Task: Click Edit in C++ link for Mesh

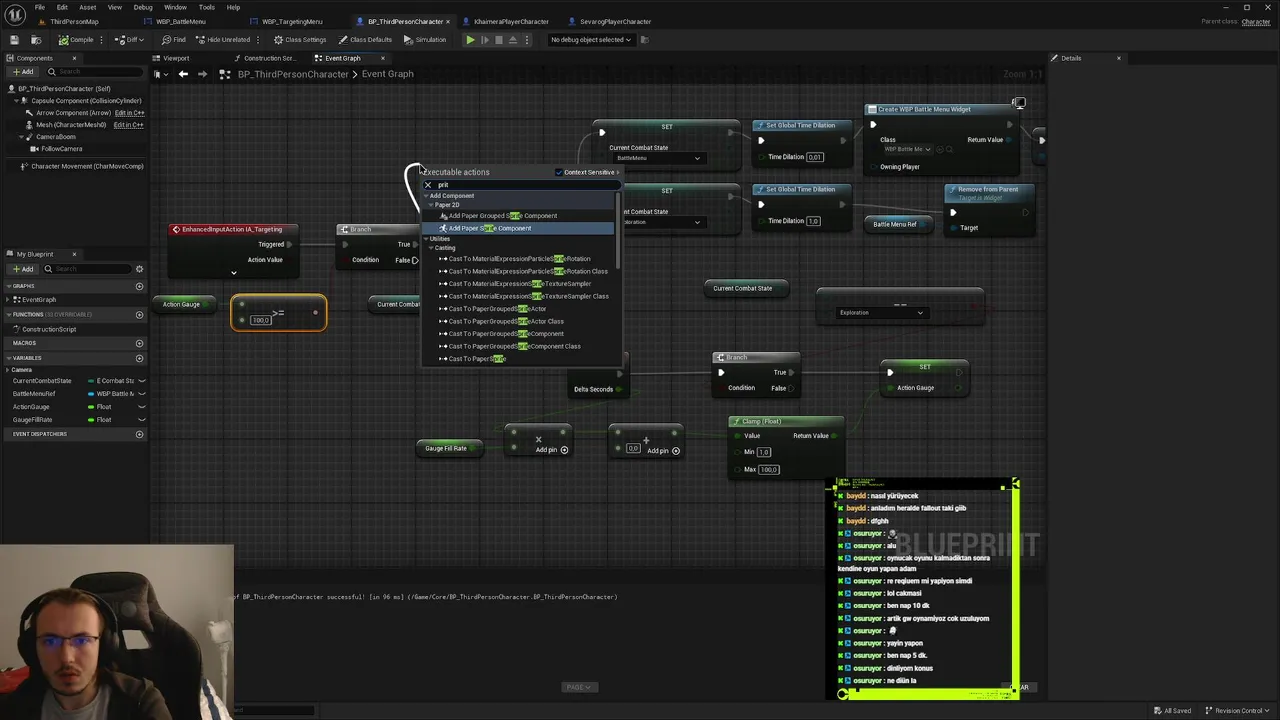Action: point(129,125)
